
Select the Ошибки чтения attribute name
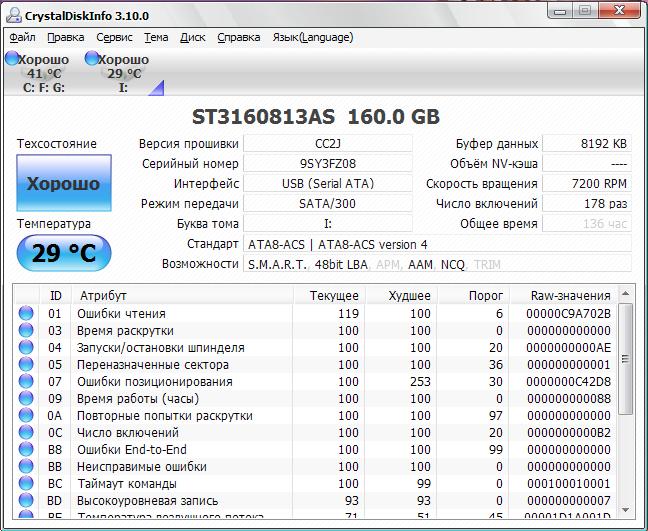pos(122,314)
